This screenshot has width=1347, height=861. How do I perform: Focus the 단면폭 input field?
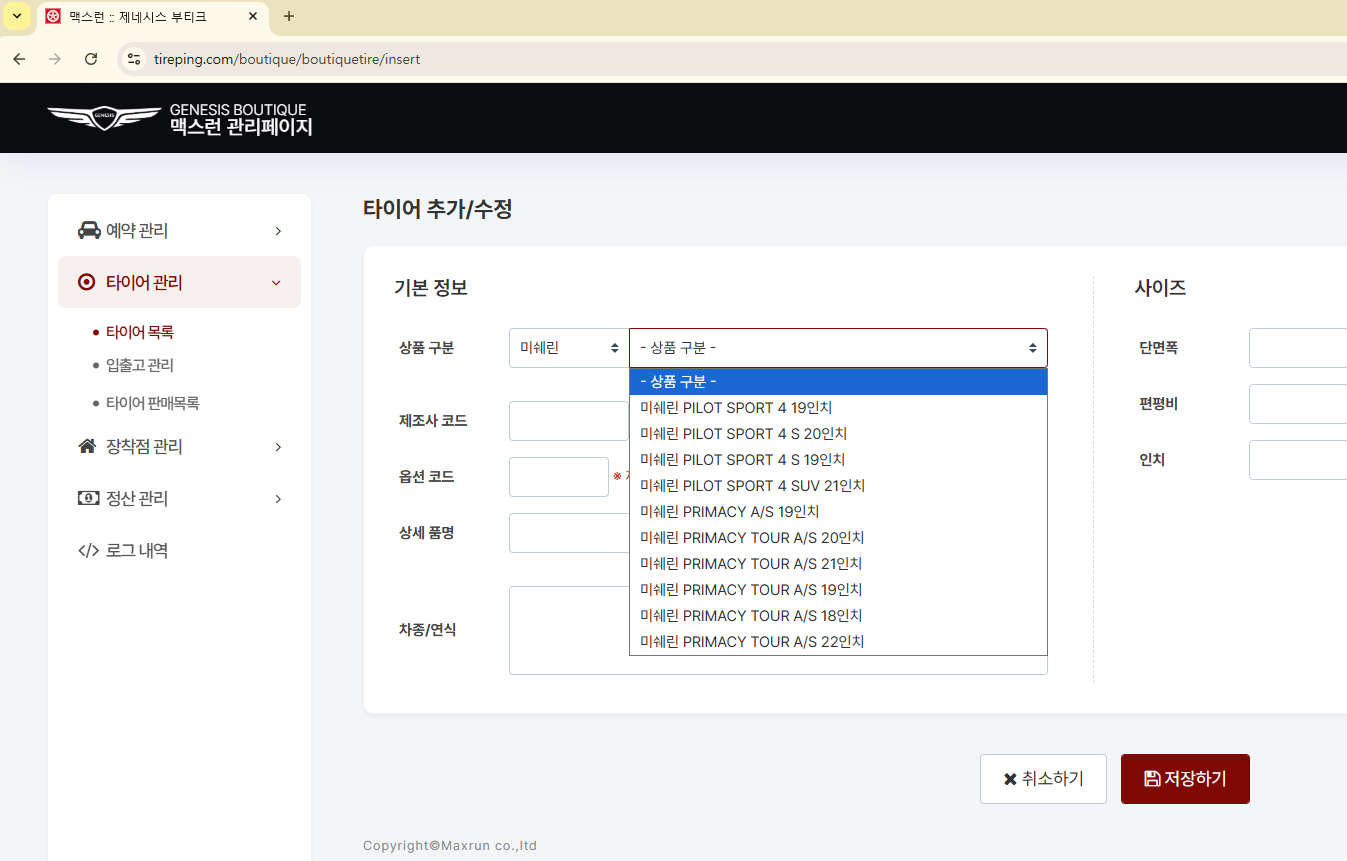point(1298,348)
